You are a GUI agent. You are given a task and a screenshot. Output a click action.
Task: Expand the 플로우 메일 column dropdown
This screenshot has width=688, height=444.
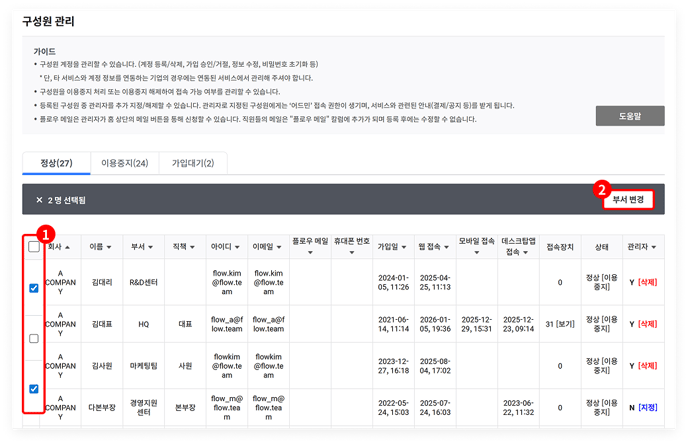pos(310,253)
